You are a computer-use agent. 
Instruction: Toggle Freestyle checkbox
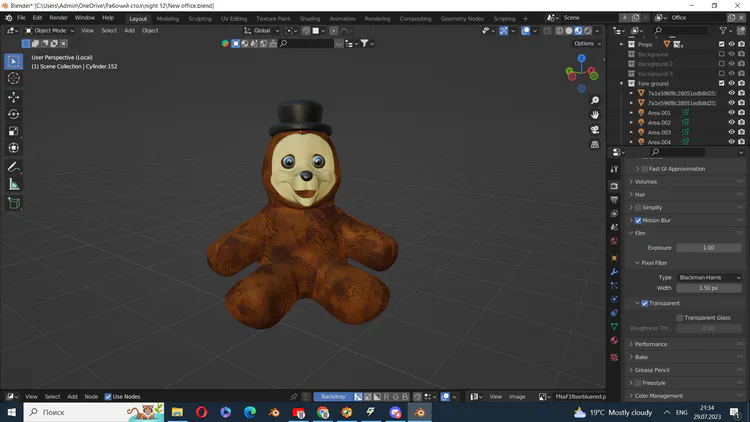[638, 383]
